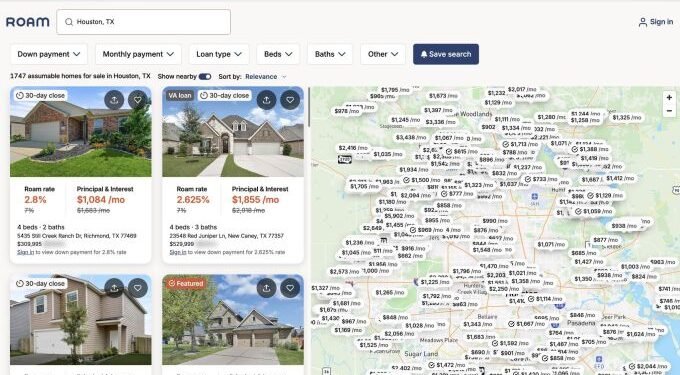Image resolution: width=680 pixels, height=375 pixels.
Task: Click address 5435 Still Creek Ranch Dr
Action: (77, 236)
